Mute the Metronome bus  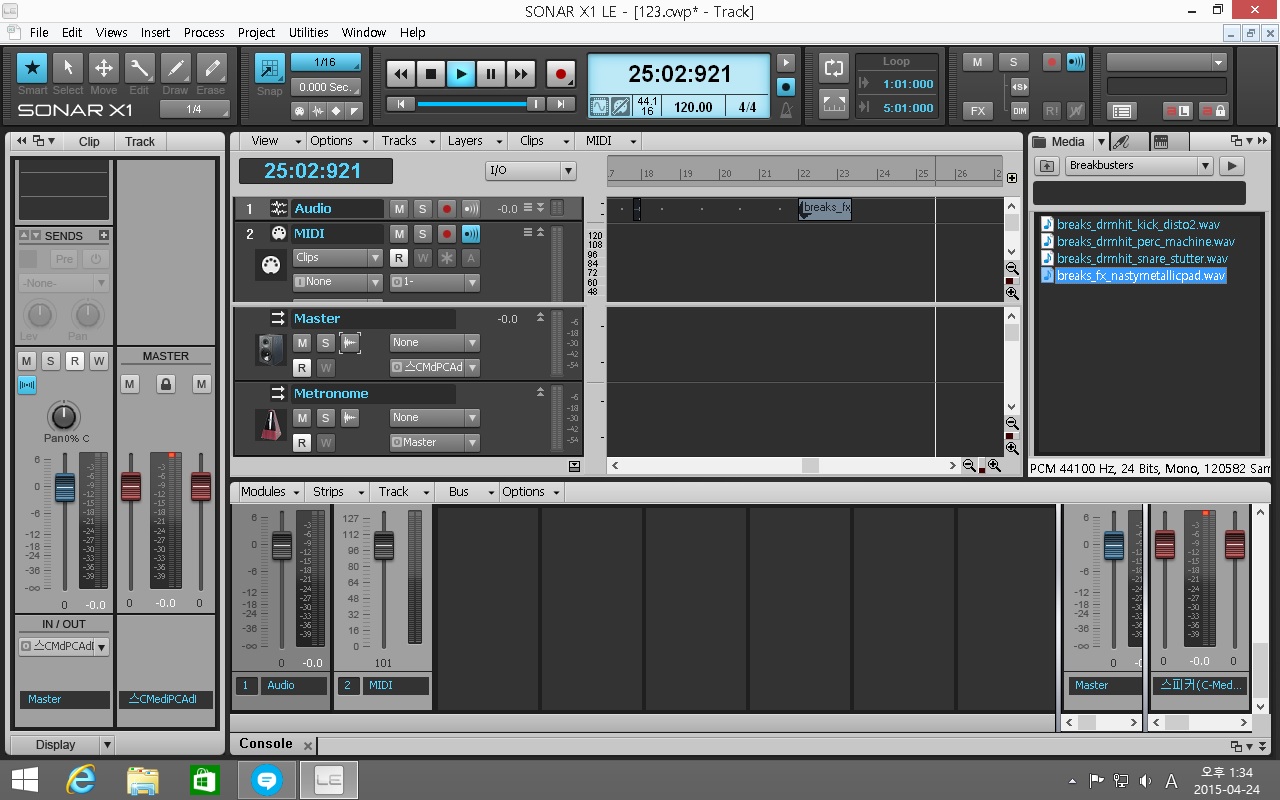[x=302, y=418]
